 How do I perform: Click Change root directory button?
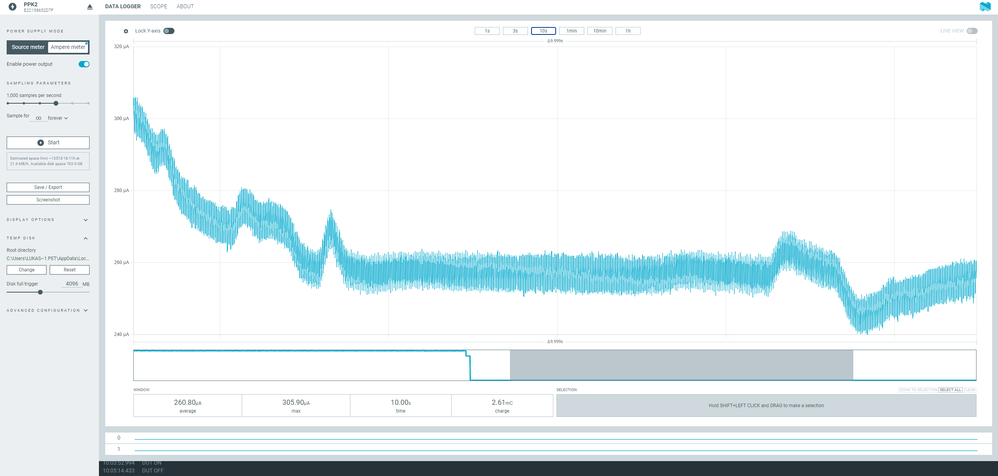26,270
